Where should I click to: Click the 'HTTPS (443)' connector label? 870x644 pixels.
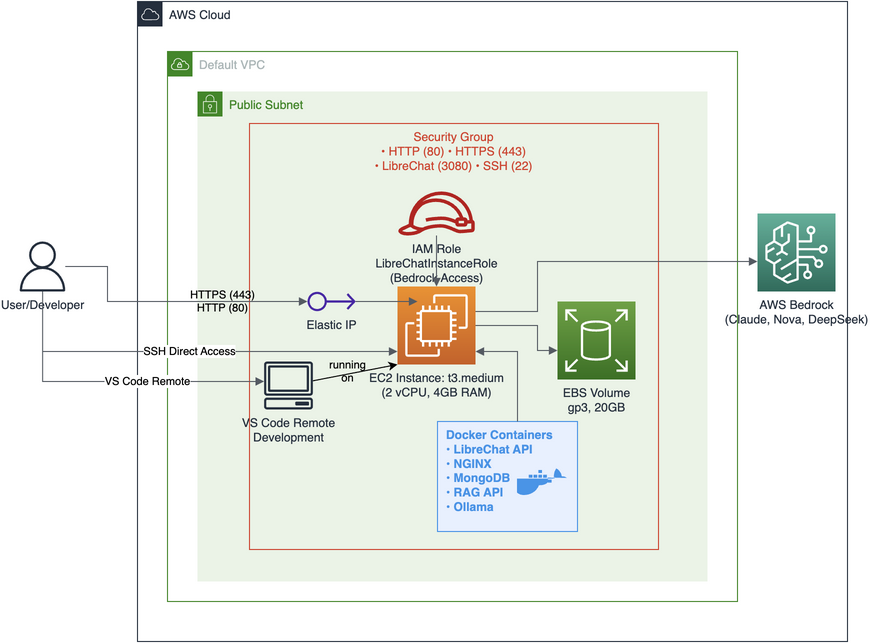pyautogui.click(x=222, y=295)
